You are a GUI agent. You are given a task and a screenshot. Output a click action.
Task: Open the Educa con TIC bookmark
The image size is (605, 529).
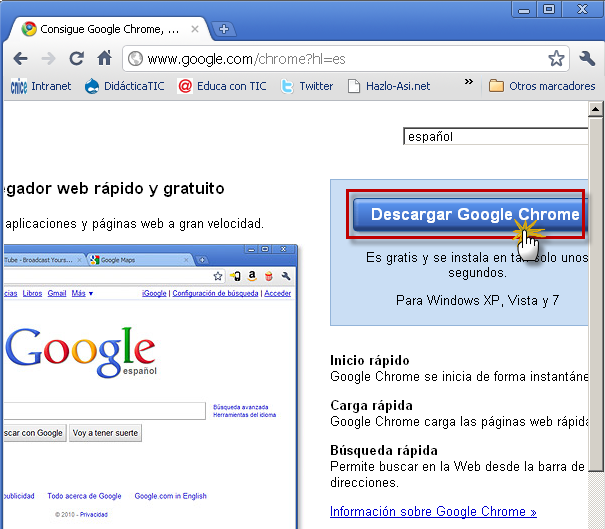[225, 86]
